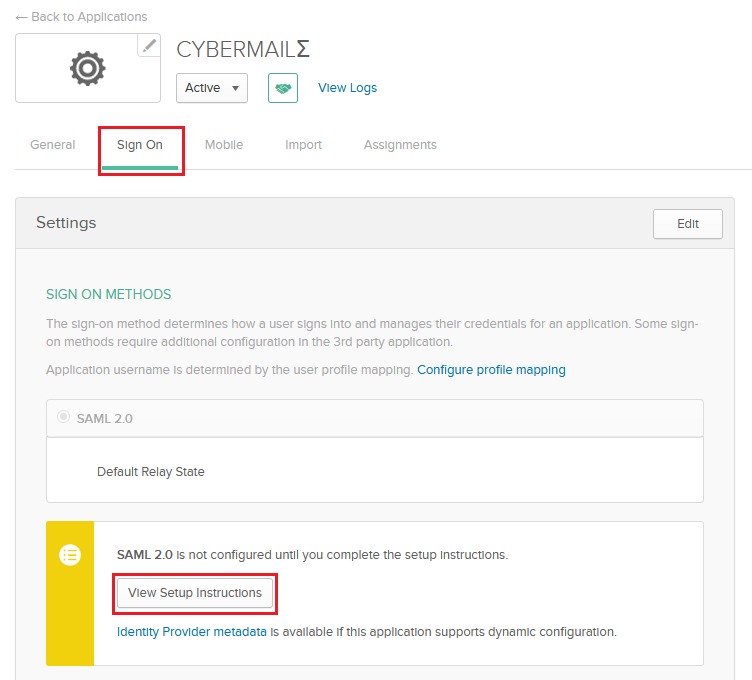Click the Default Relay State label
Screen dimensions: 752x680
pos(151,472)
